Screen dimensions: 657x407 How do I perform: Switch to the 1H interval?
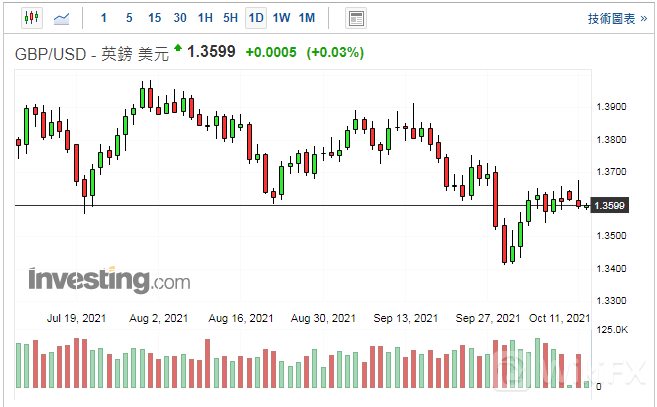[x=205, y=18]
